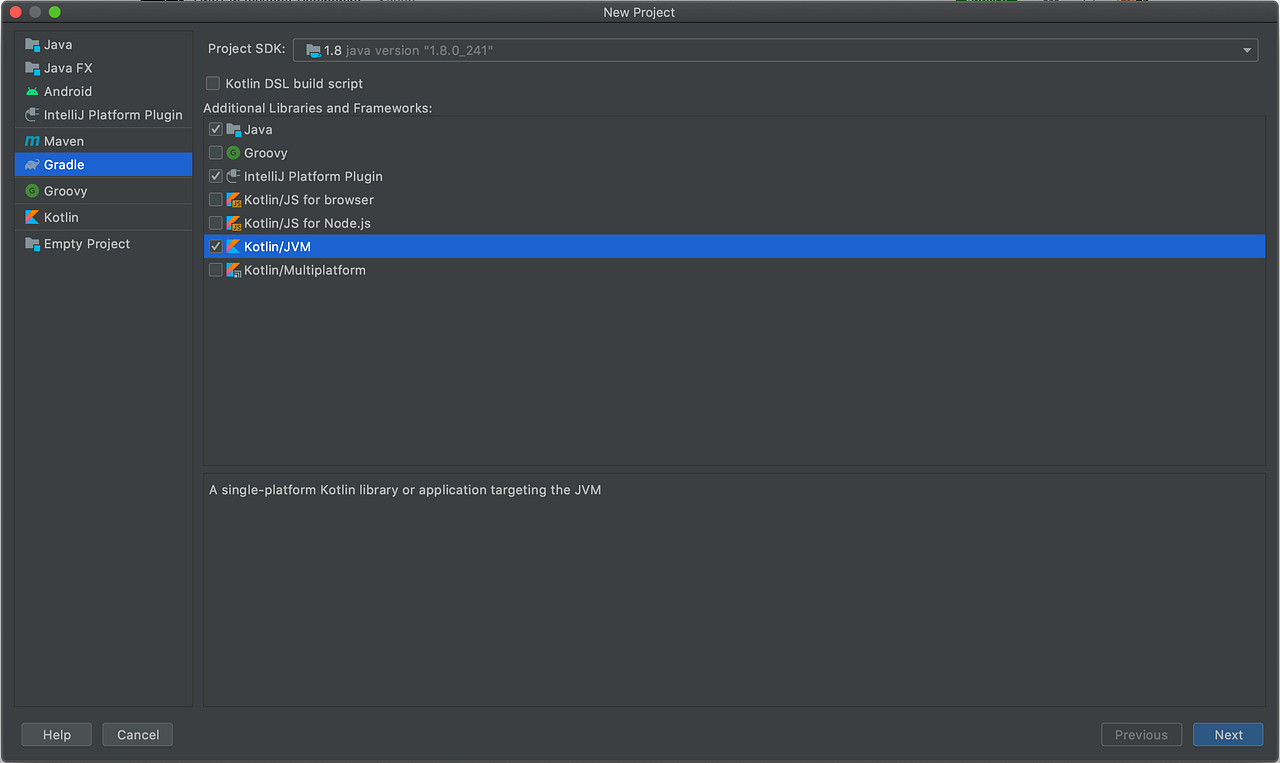
Task: Expand the SDK selector arrow
Action: click(1246, 49)
